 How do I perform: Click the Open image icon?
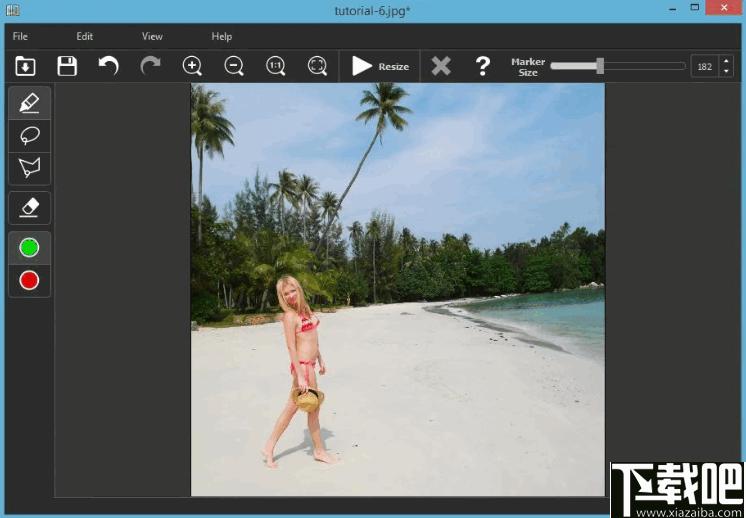click(x=25, y=67)
